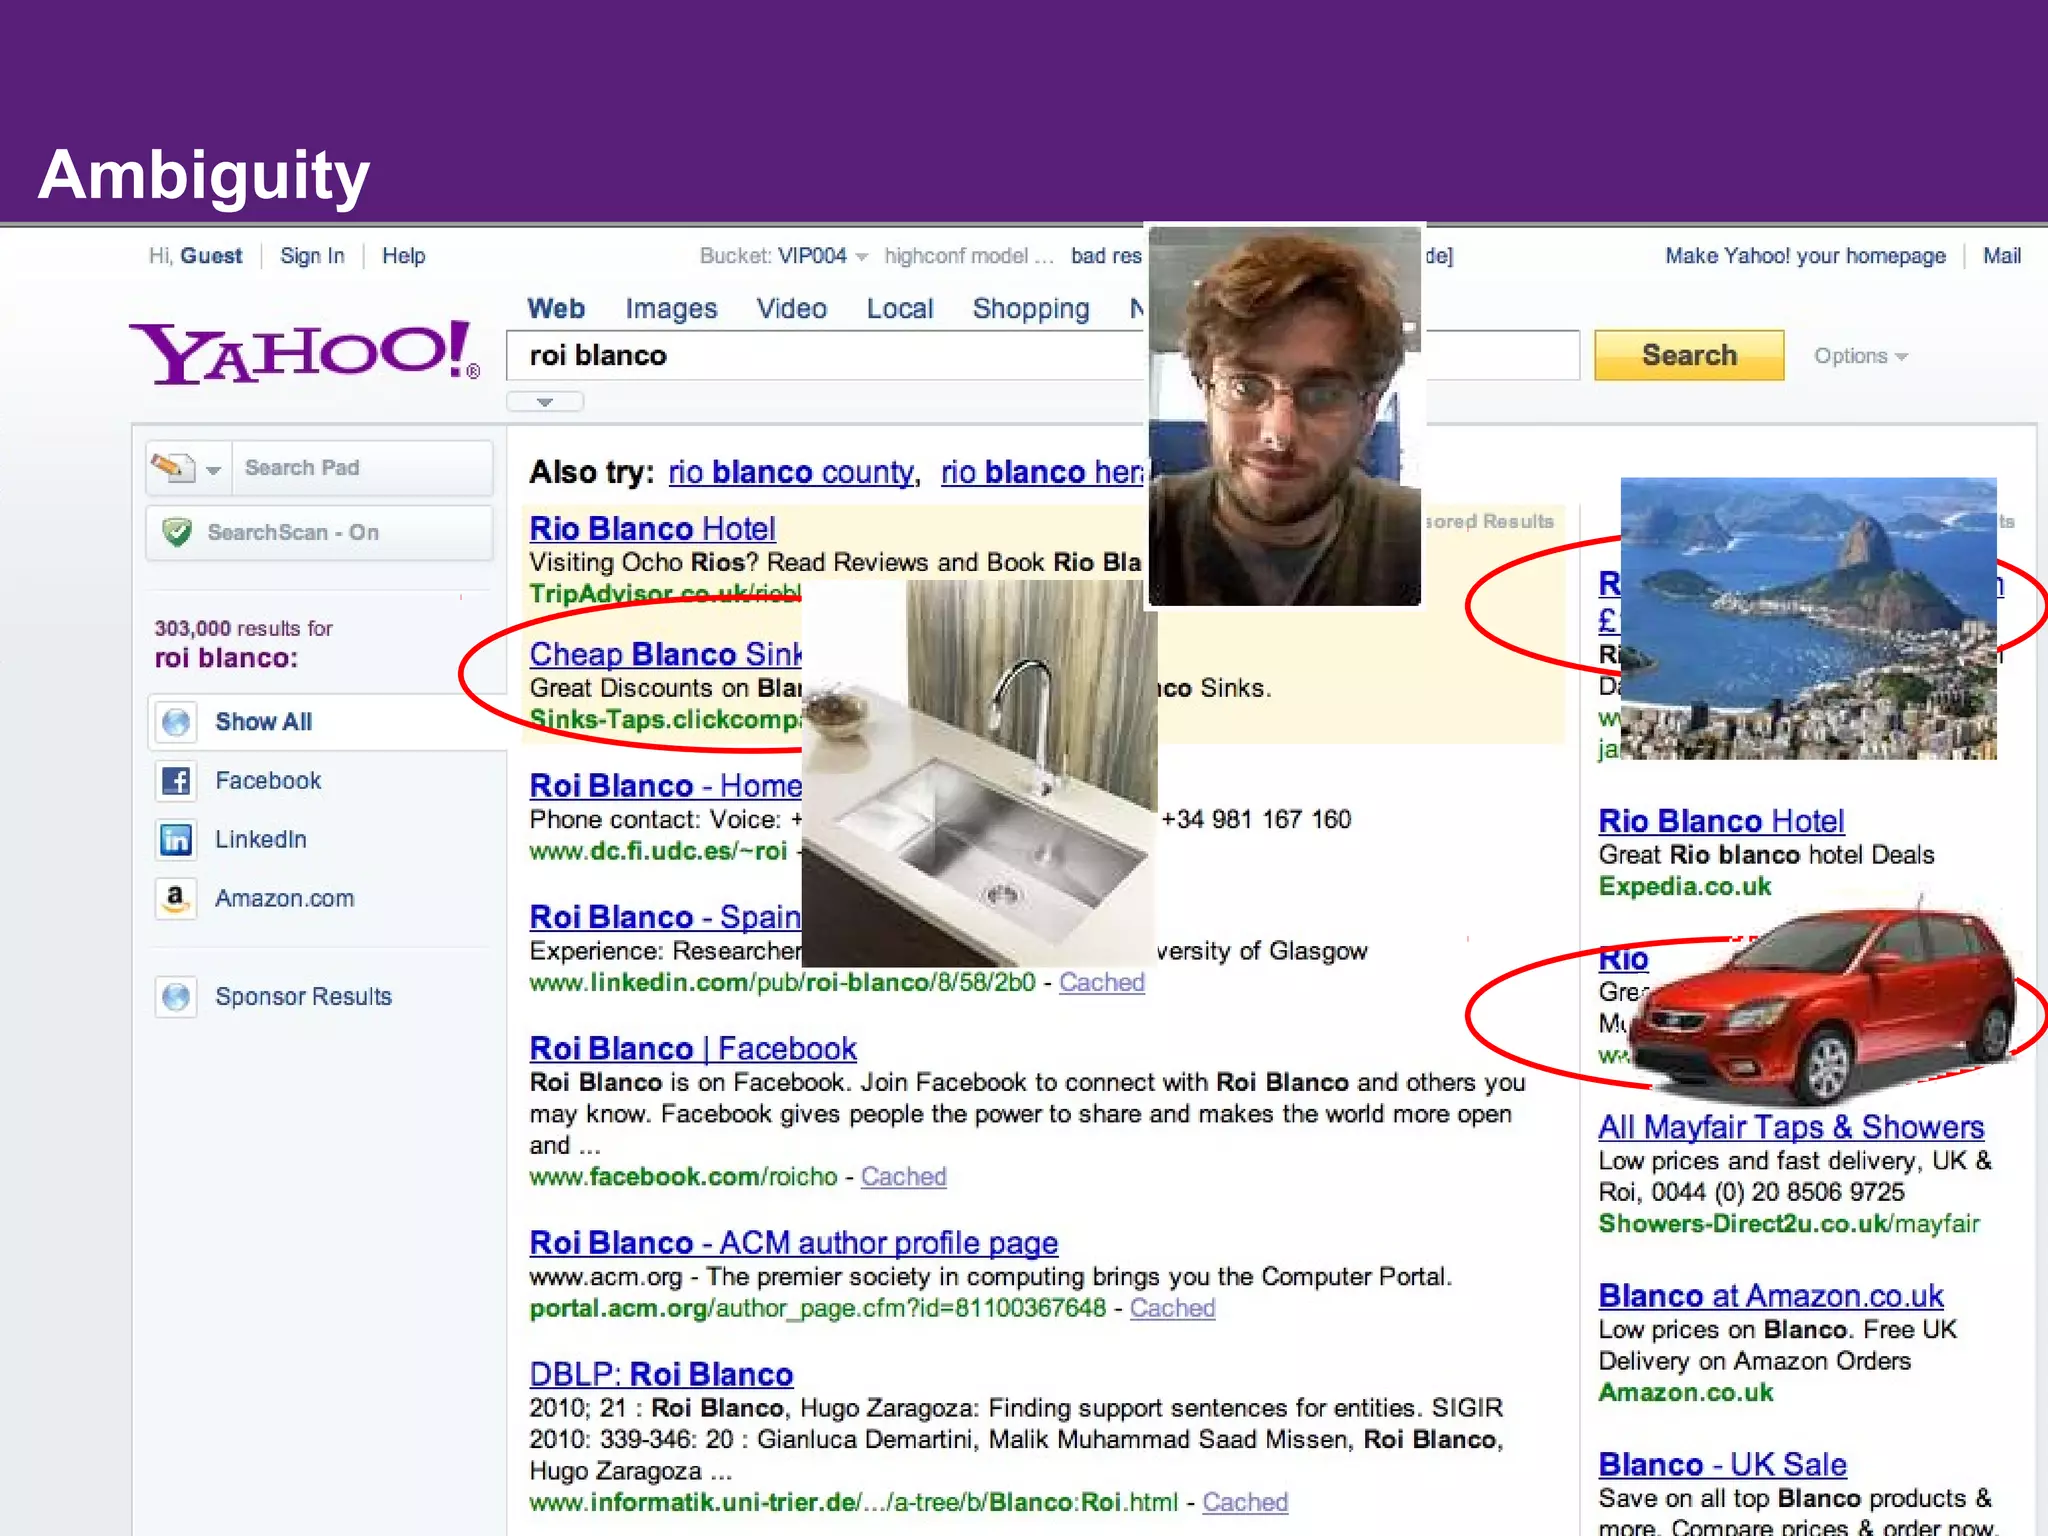Switch to the Shopping search tab
Screen dimensions: 2048x1536
pos(1030,309)
